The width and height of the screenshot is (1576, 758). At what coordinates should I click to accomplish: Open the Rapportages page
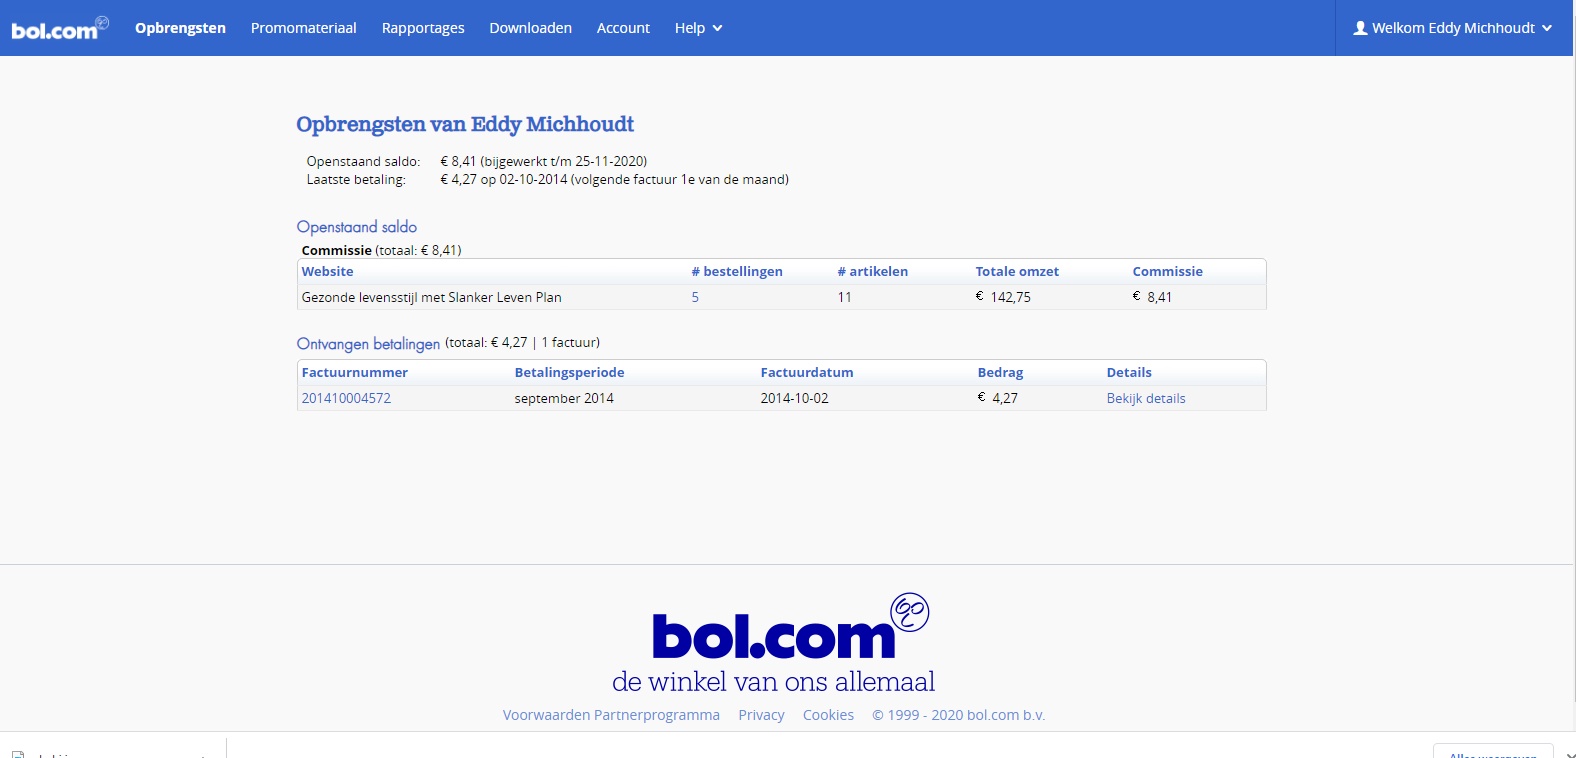423,28
